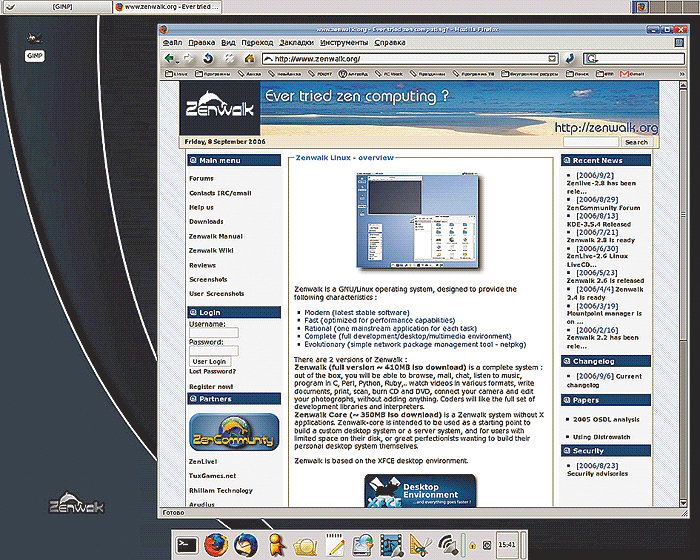Screen dimensions: 700x560
Task: Open the Google search engine selector
Action: point(592,59)
